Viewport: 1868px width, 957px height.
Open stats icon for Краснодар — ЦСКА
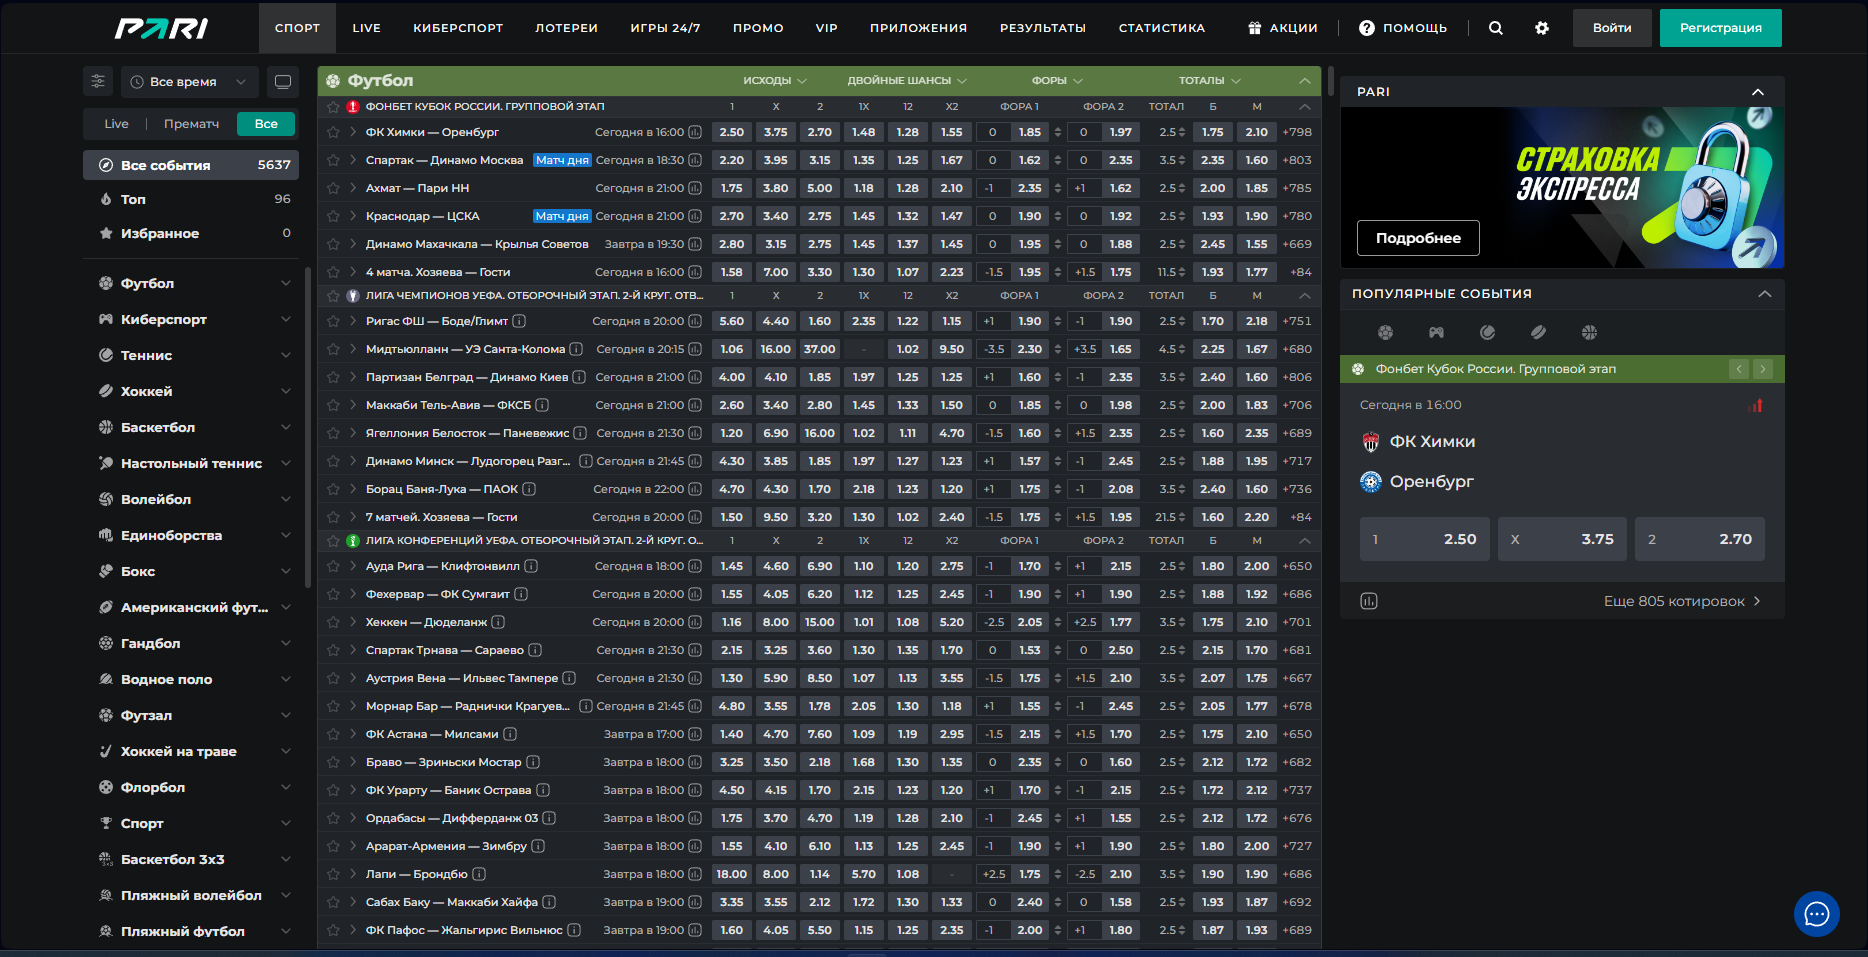pyautogui.click(x=695, y=216)
